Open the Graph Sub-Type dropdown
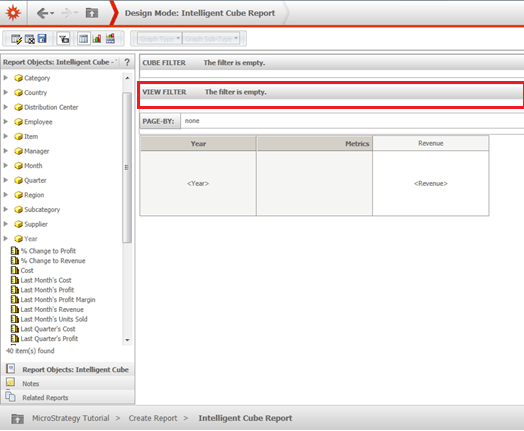This screenshot has height=431, width=524. [x=211, y=39]
